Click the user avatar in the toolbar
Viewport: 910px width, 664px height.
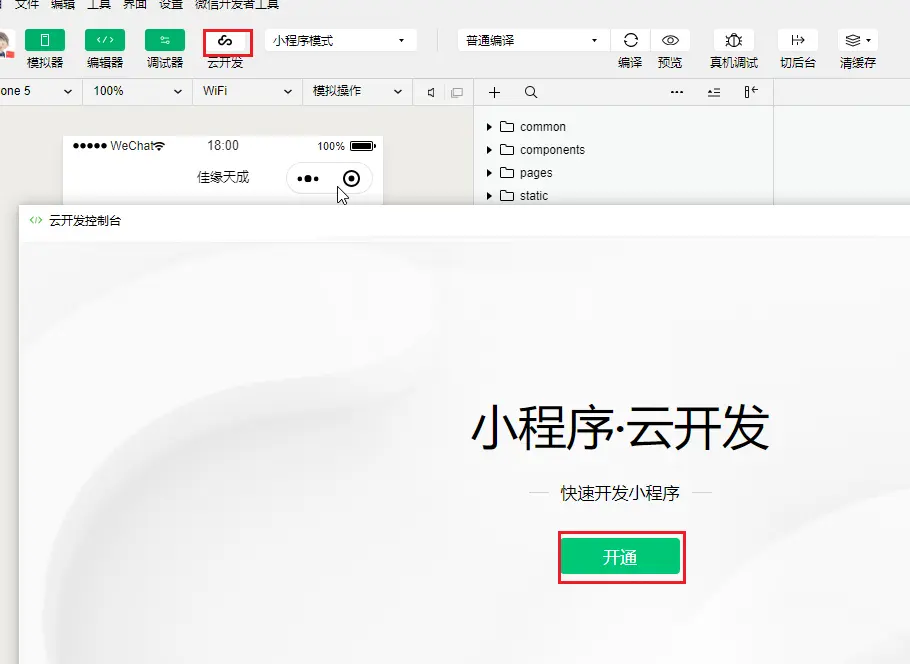7,45
